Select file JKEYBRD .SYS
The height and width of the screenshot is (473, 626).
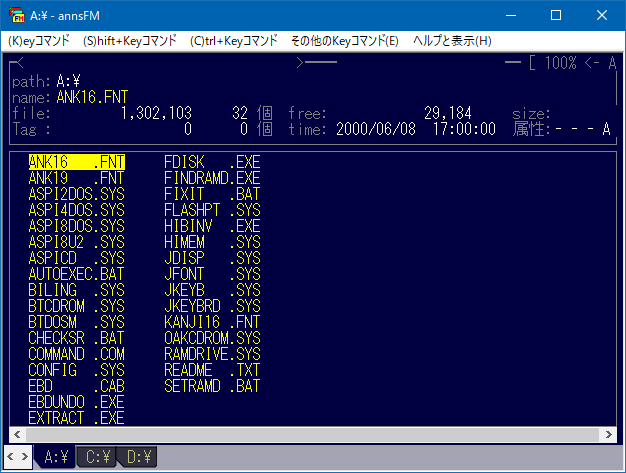[212, 306]
